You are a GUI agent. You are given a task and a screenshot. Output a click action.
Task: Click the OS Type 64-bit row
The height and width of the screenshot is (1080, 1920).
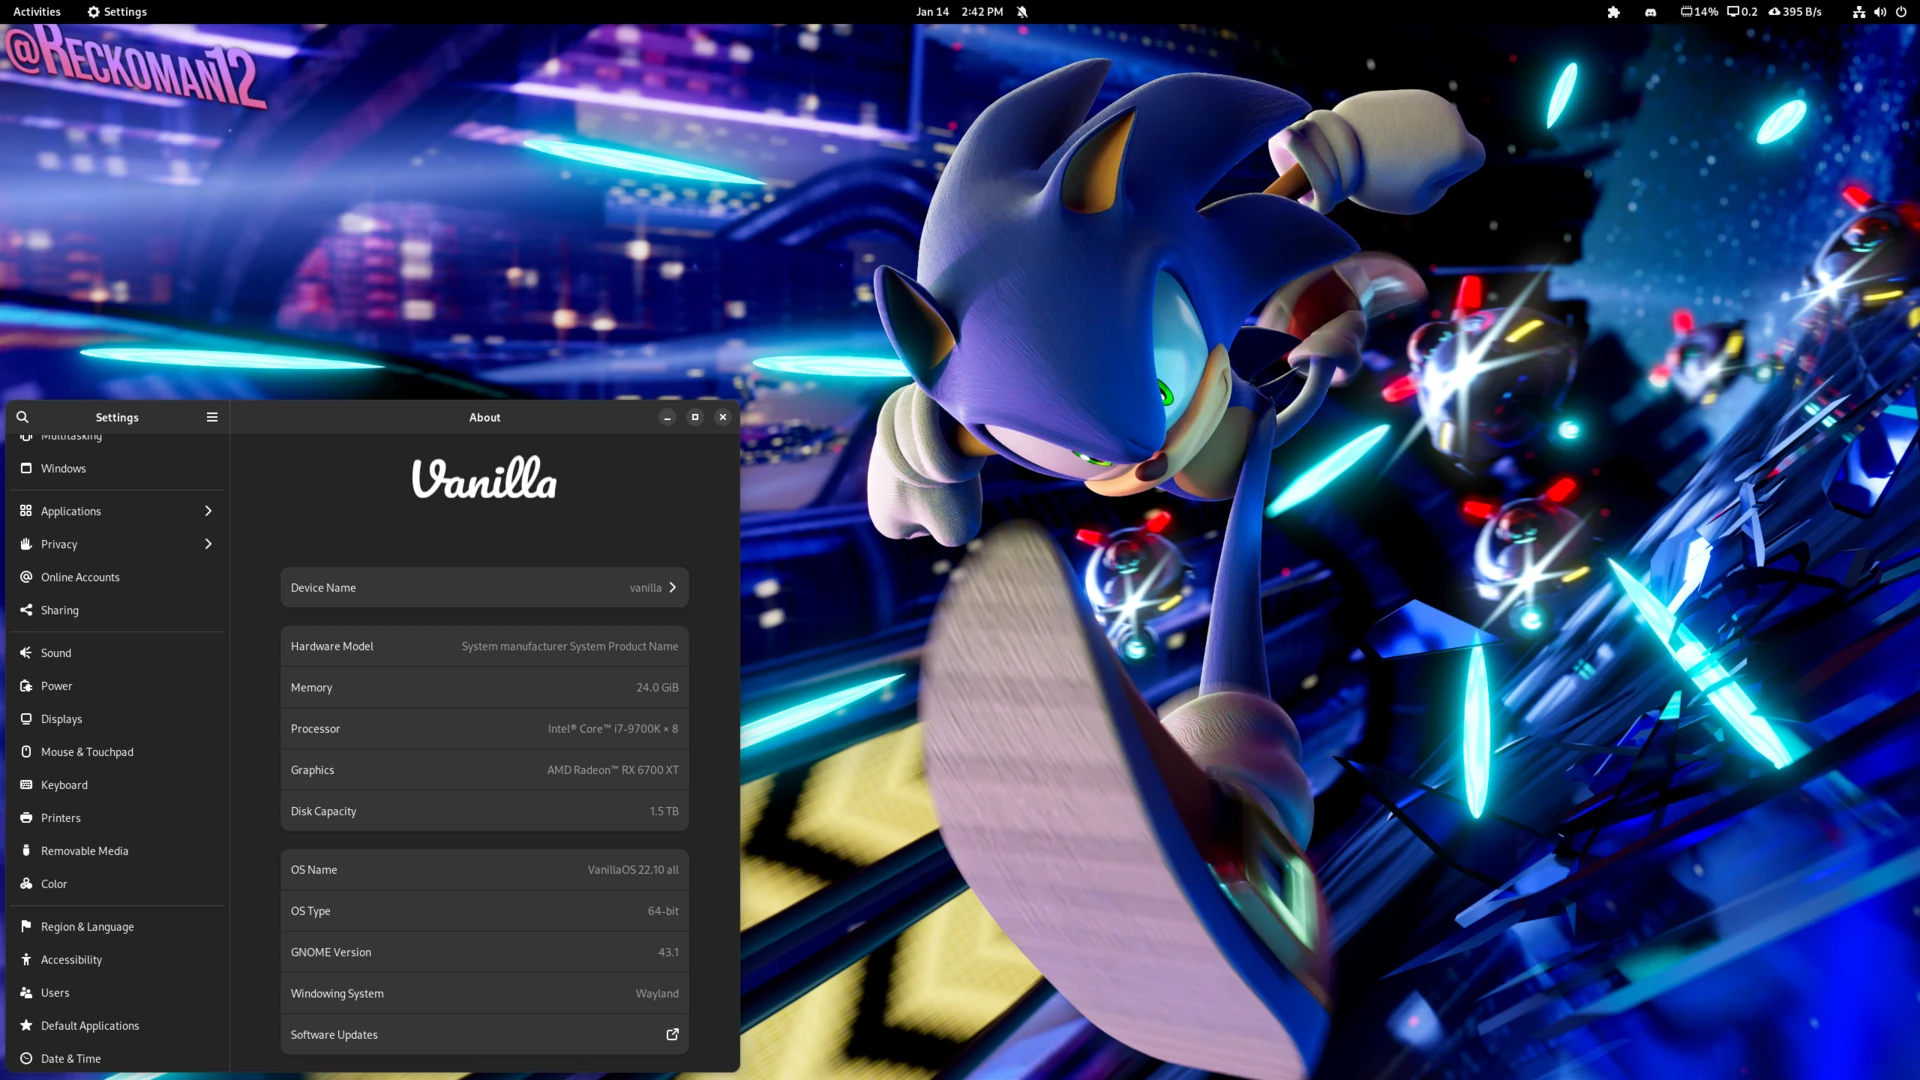tap(485, 911)
